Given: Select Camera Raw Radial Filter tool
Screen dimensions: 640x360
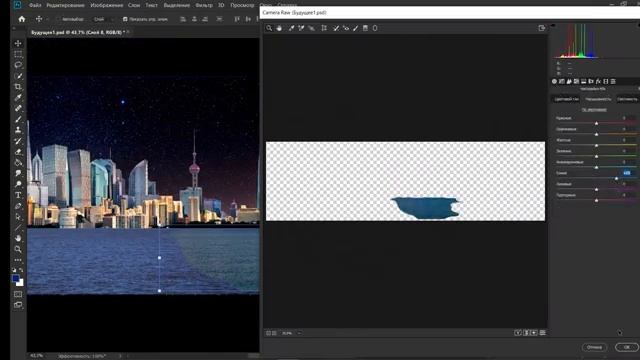Looking at the screenshot, I should [375, 28].
